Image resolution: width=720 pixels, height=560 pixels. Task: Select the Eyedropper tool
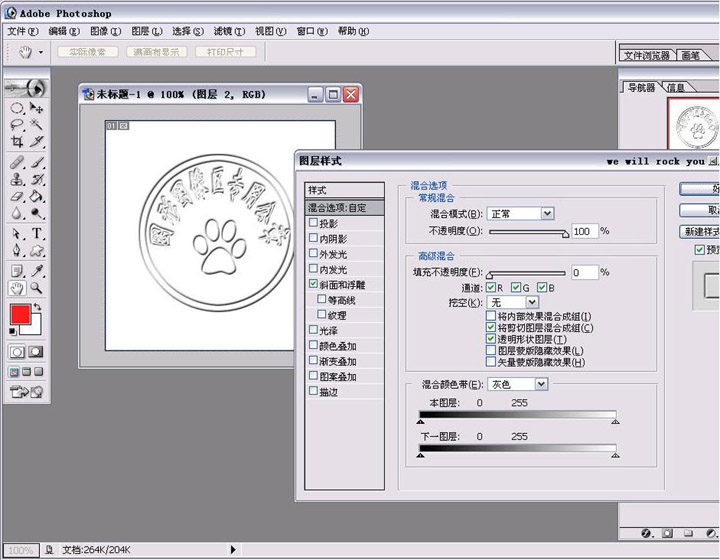(x=37, y=269)
